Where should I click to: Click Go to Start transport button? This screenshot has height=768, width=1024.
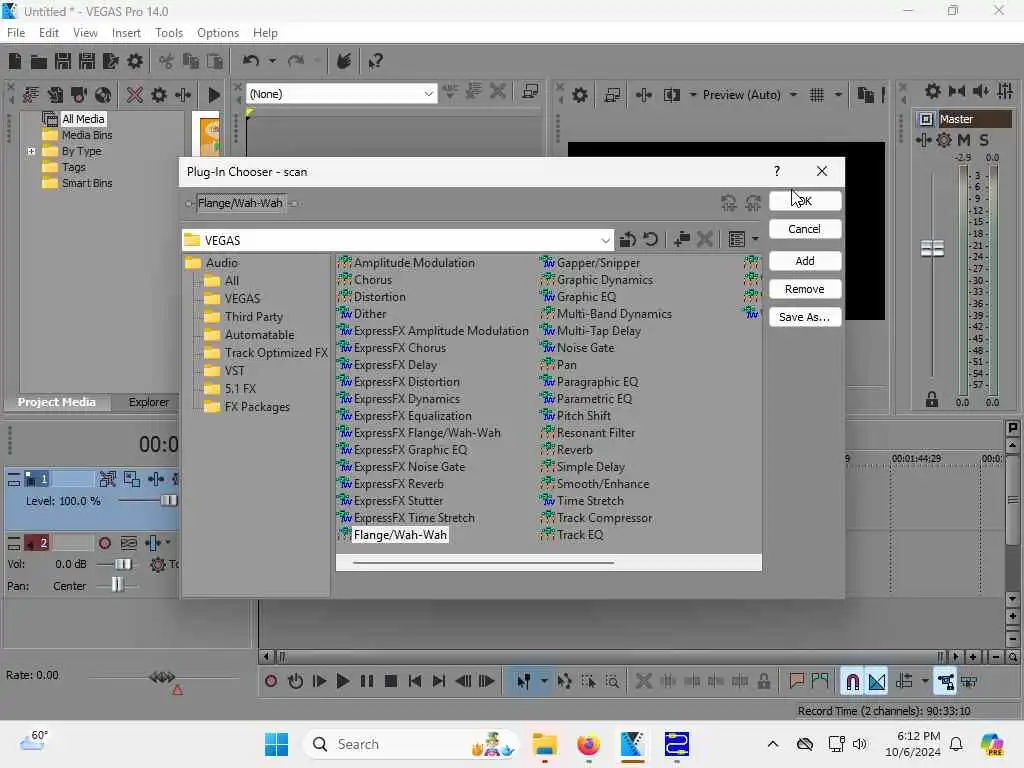pos(414,682)
